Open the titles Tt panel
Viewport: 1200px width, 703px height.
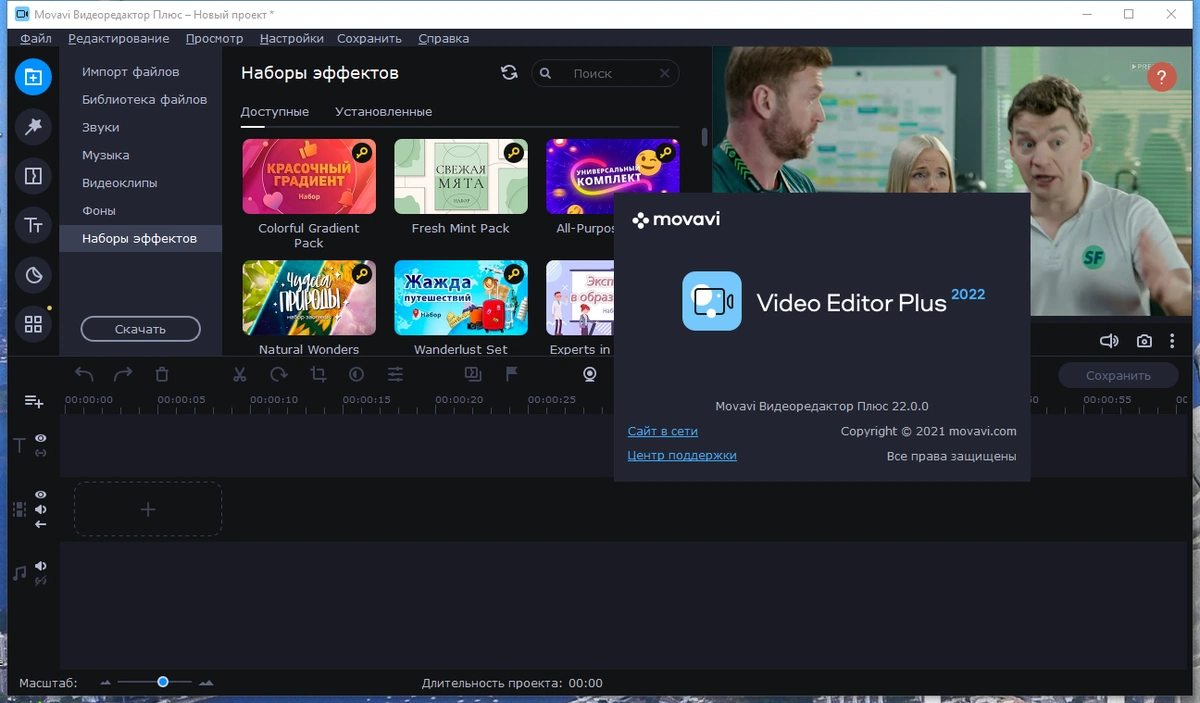point(33,226)
